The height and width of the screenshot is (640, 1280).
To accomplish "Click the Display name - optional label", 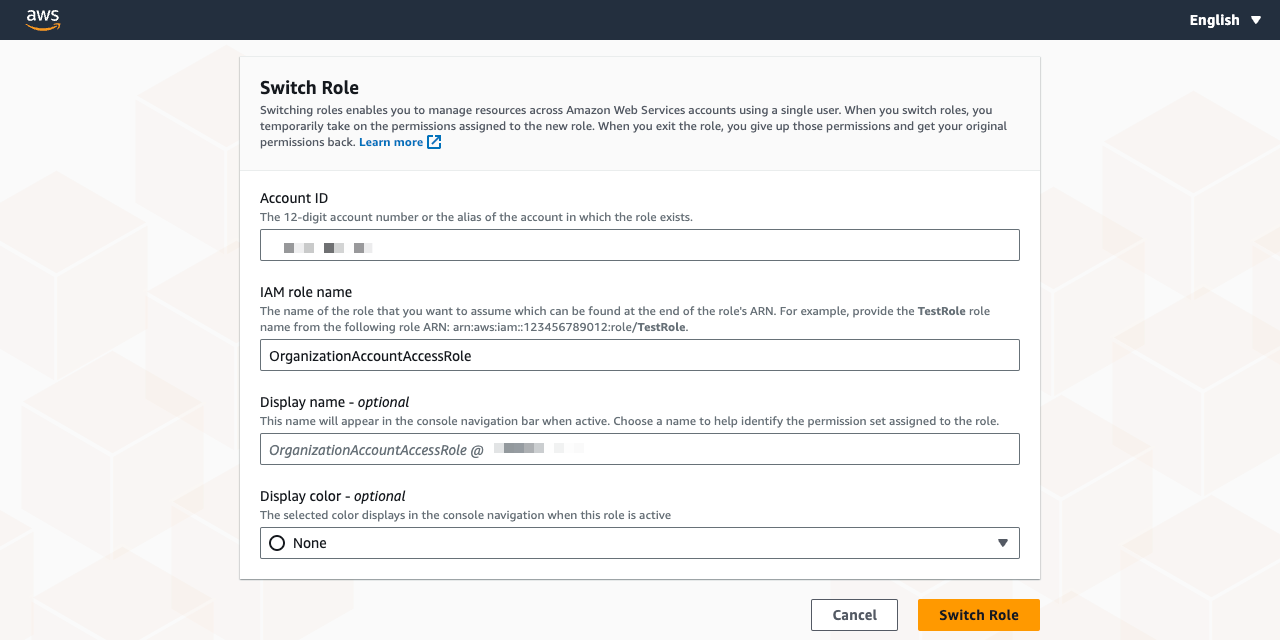I will coord(335,402).
